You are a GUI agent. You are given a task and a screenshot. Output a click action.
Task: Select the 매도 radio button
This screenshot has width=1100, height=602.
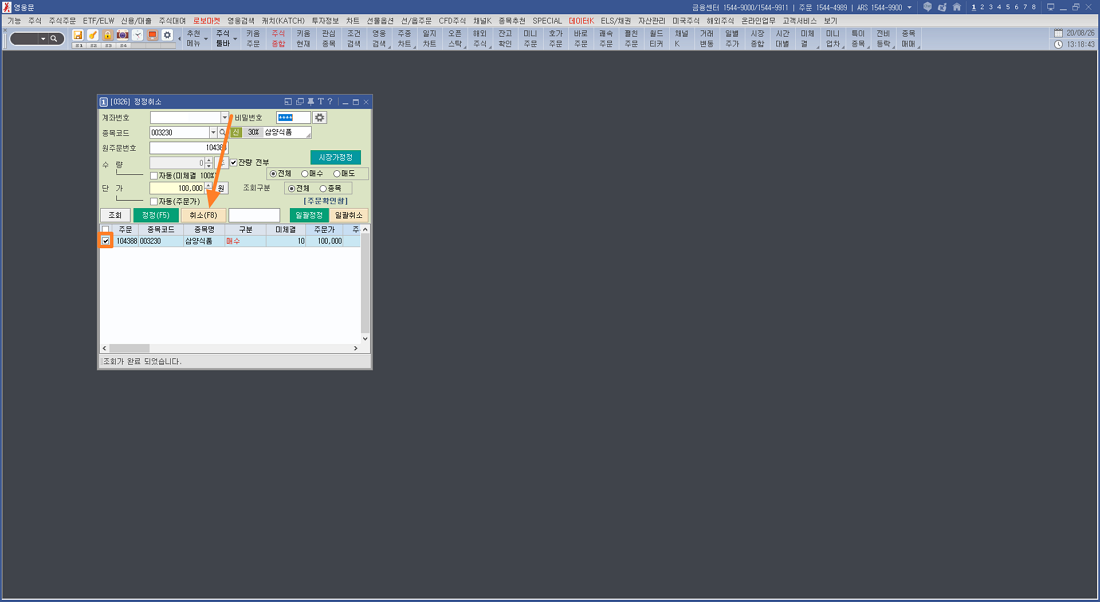click(x=337, y=173)
